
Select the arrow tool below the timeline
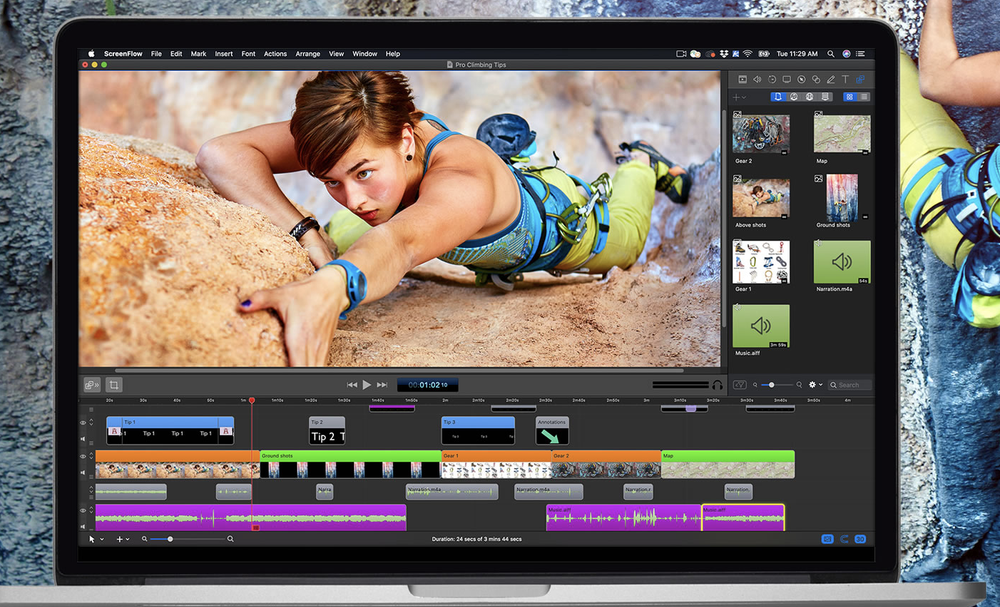point(90,539)
